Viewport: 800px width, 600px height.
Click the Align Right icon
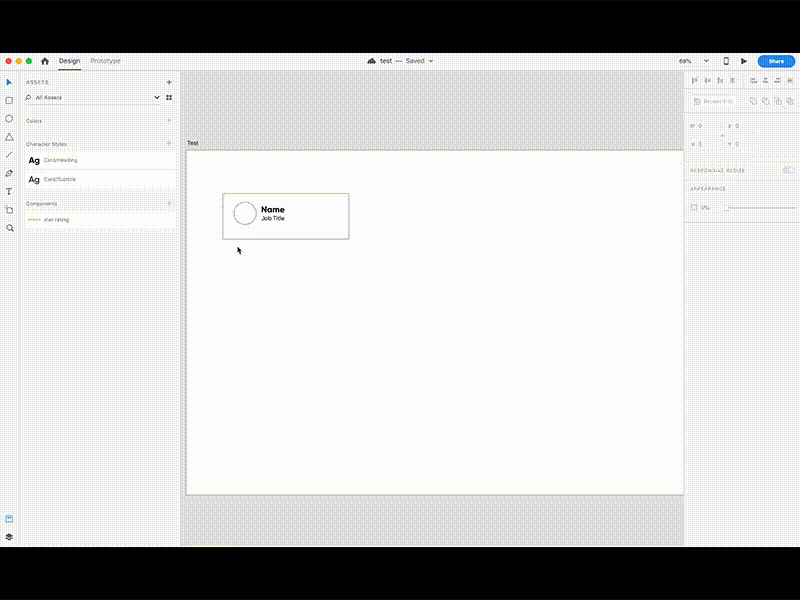[778, 81]
